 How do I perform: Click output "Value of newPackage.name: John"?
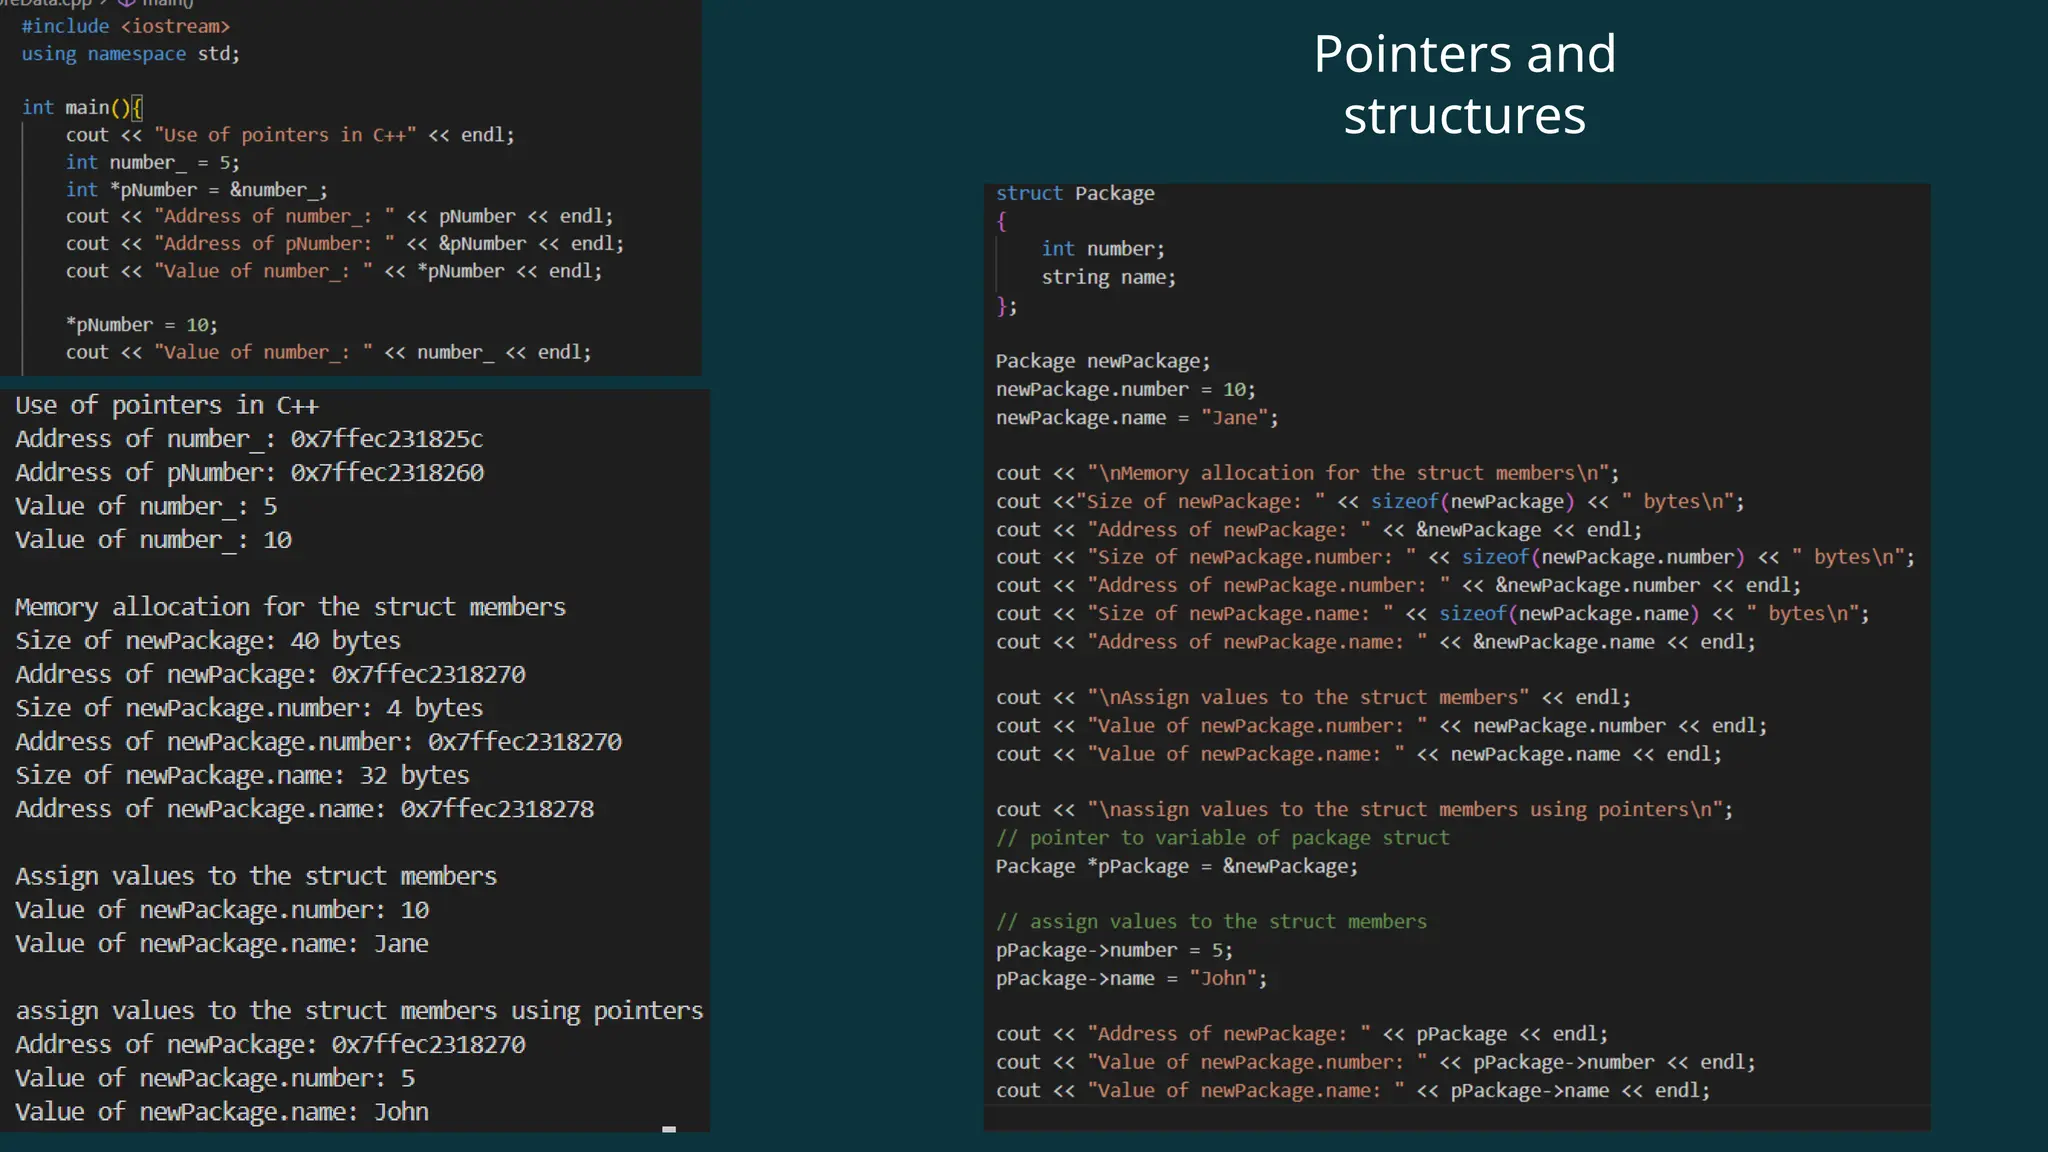click(222, 1112)
